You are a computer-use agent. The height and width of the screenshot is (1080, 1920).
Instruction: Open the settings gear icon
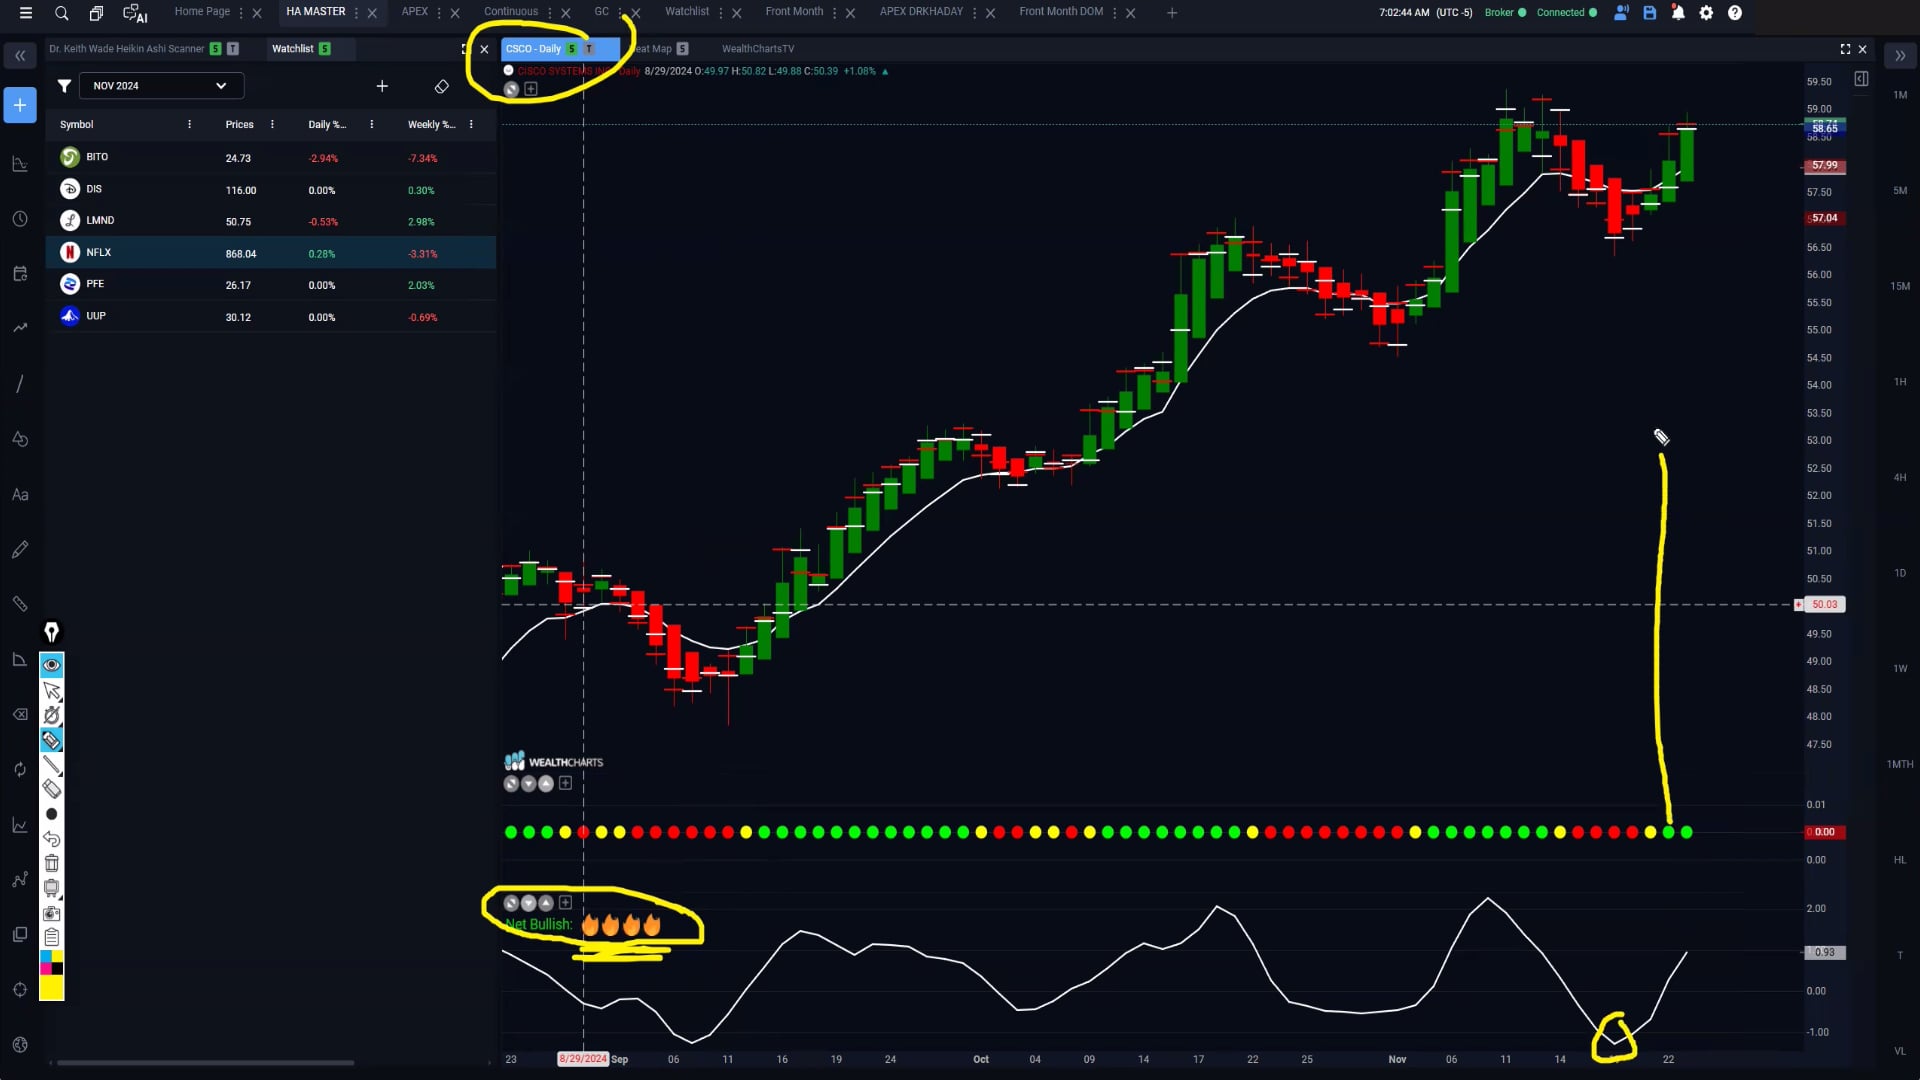point(1706,13)
